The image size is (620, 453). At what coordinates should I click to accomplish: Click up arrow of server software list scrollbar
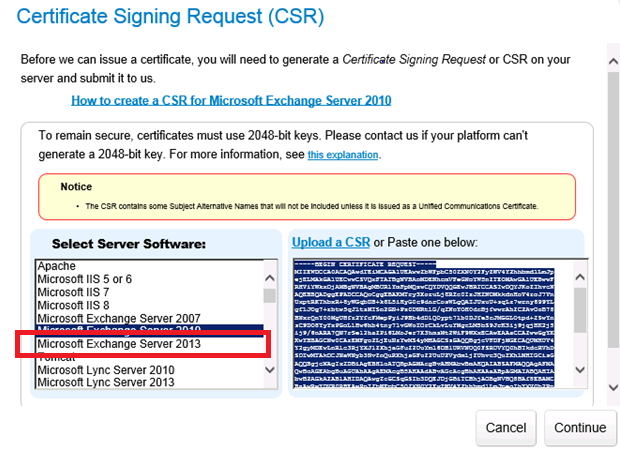[270, 278]
